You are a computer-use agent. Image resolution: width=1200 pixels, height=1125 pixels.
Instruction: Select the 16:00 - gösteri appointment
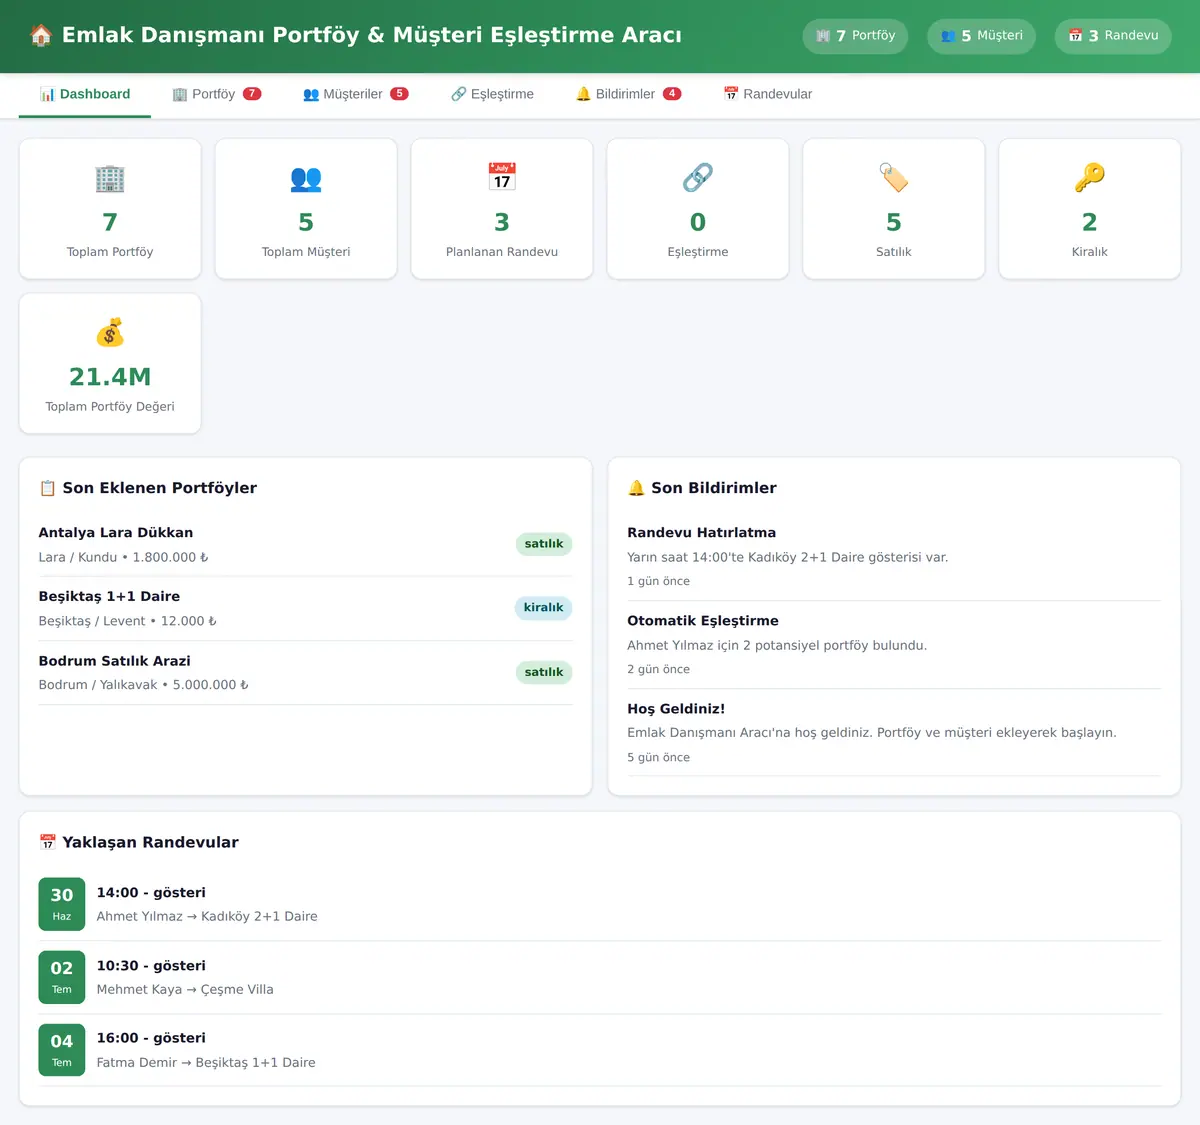(x=600, y=1050)
